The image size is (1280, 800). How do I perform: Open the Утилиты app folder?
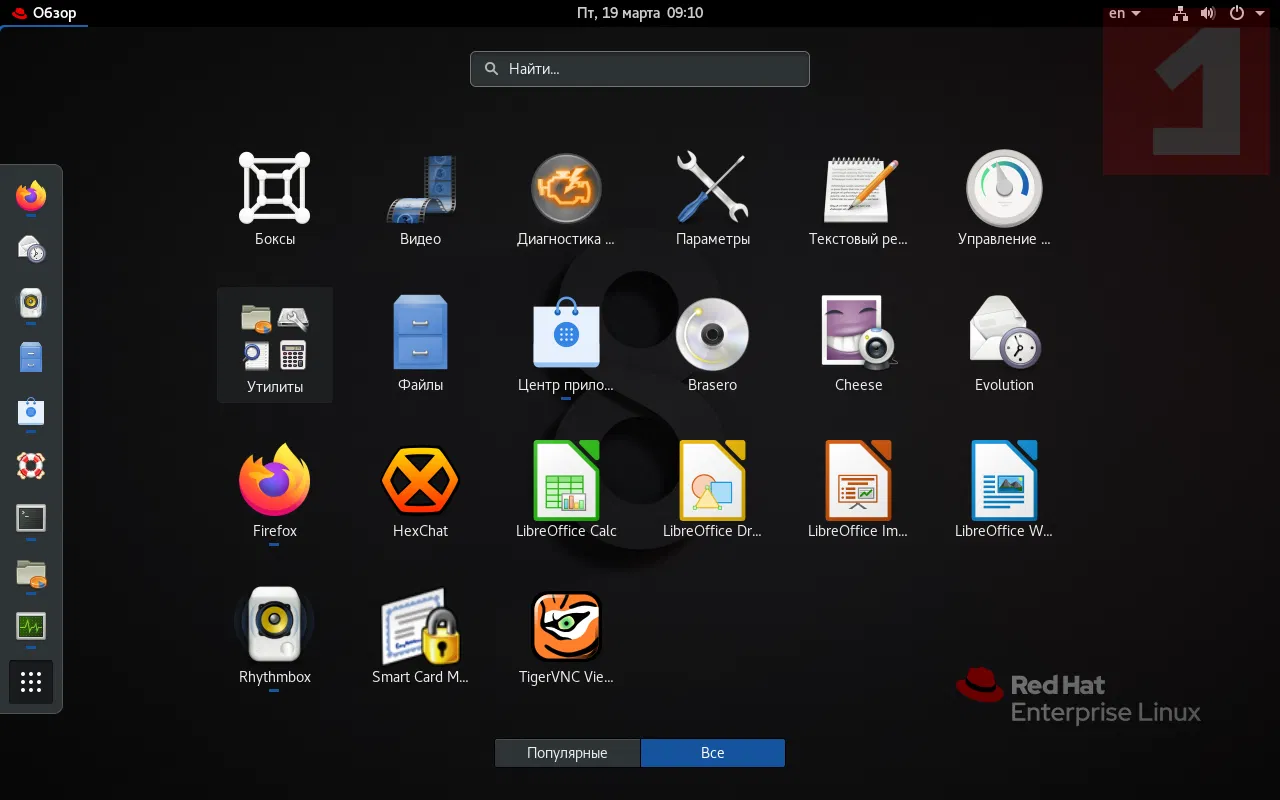pos(275,345)
